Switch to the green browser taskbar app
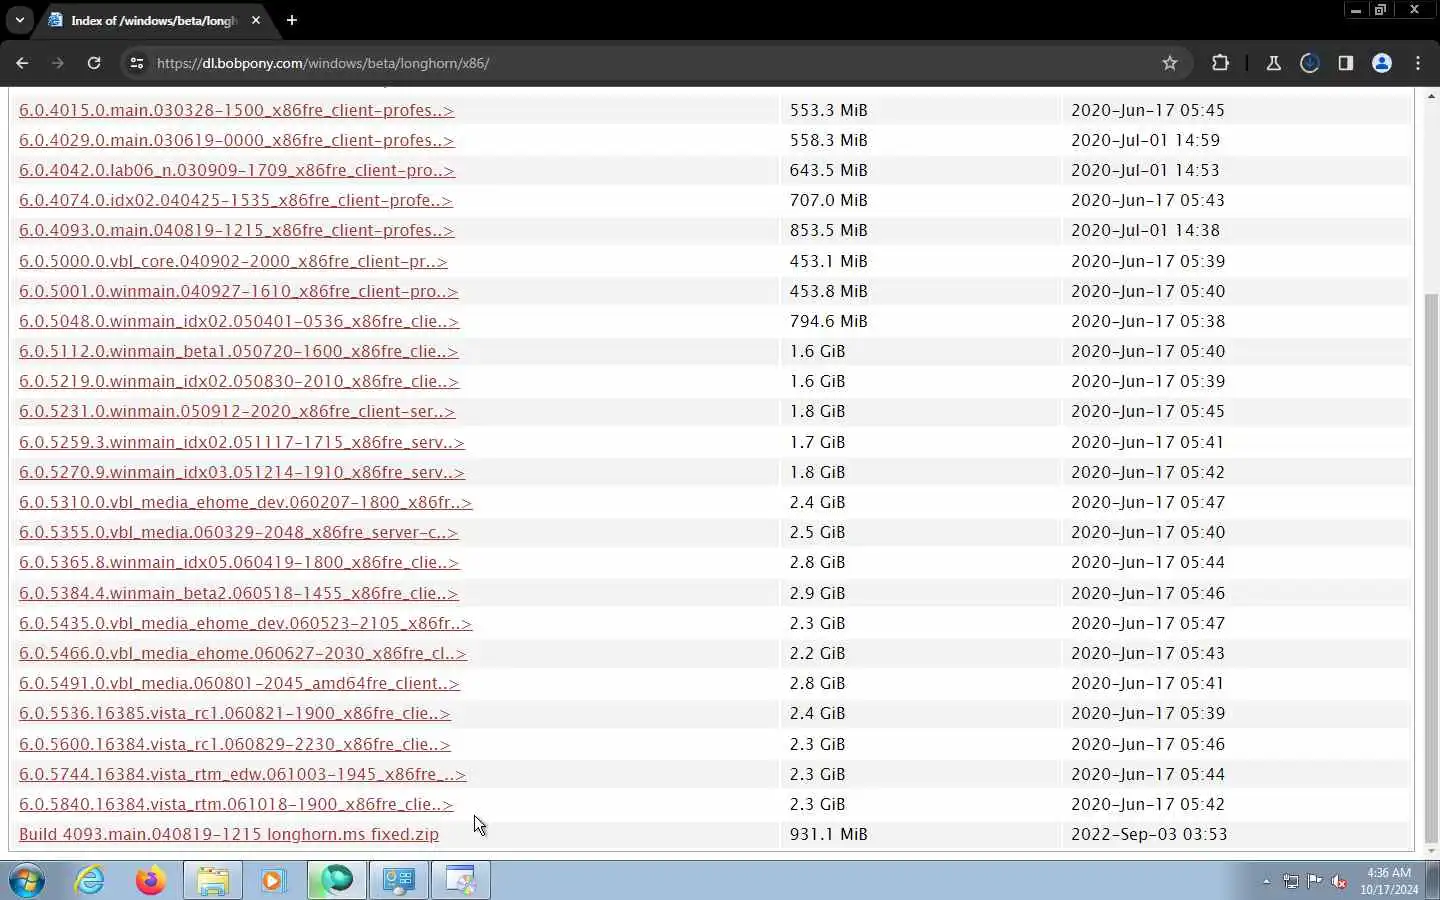Image resolution: width=1440 pixels, height=900 pixels. (337, 881)
